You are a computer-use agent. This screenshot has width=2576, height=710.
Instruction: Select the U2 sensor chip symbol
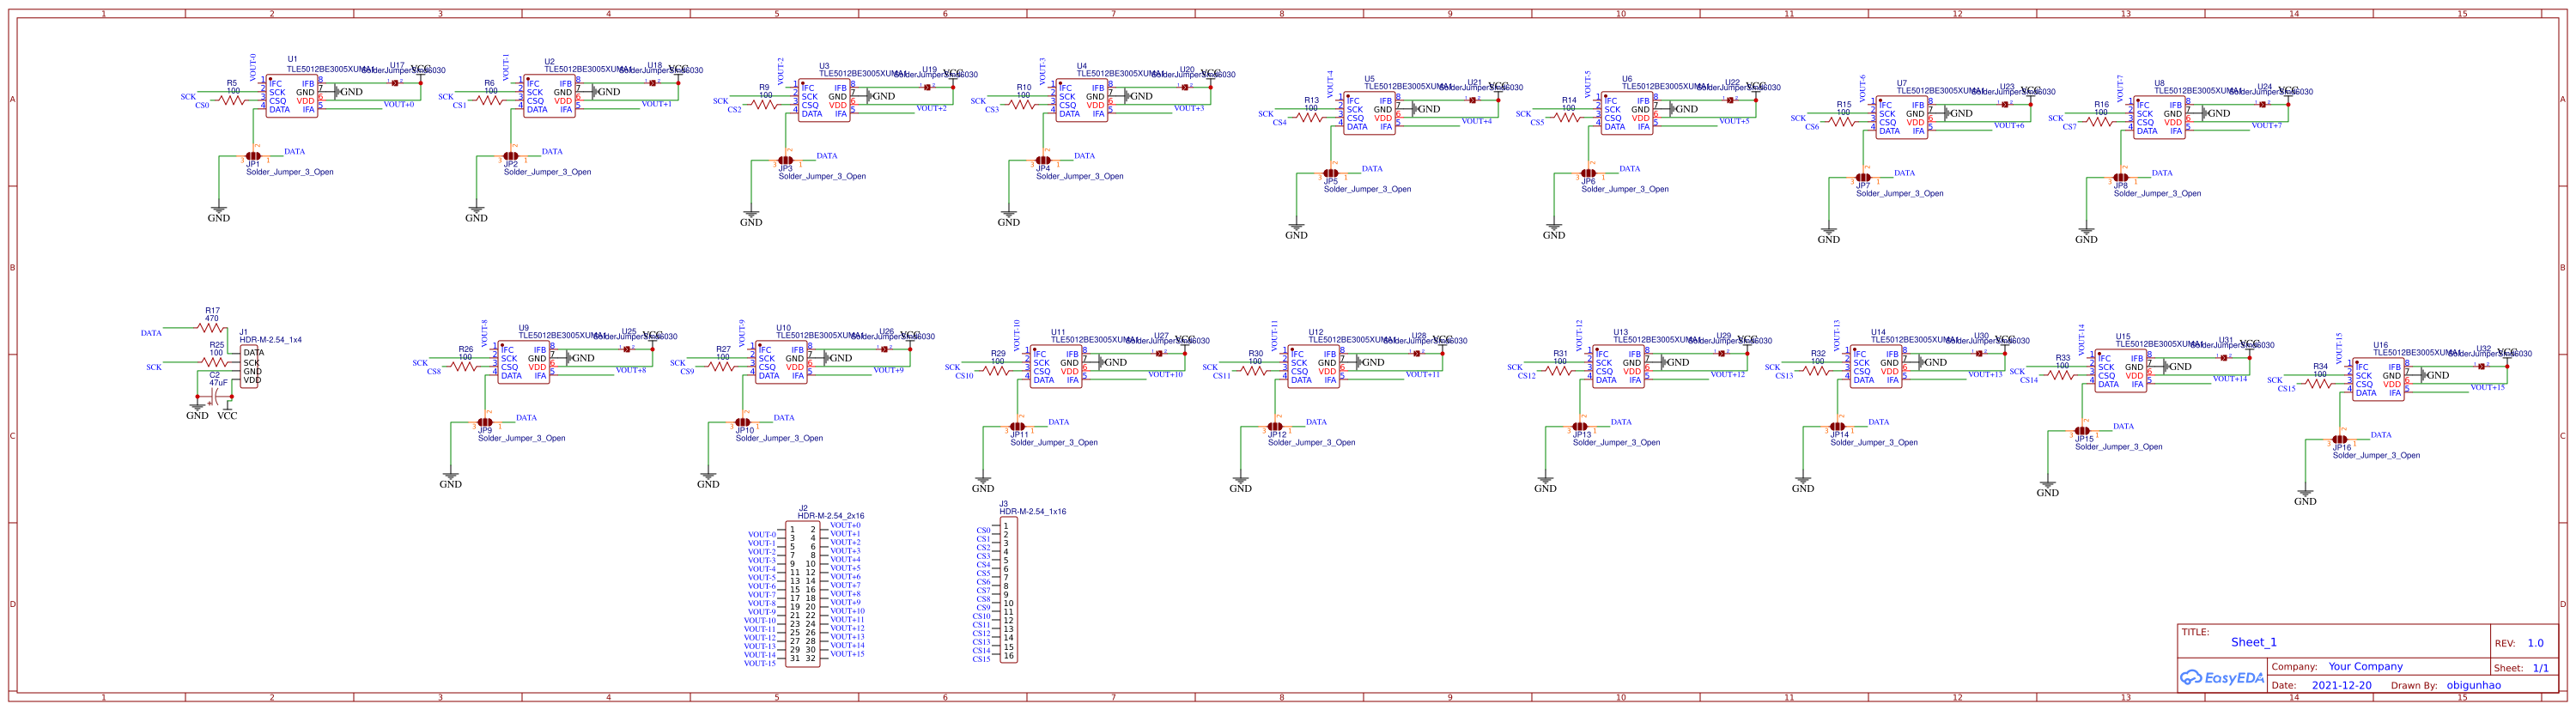tap(549, 96)
